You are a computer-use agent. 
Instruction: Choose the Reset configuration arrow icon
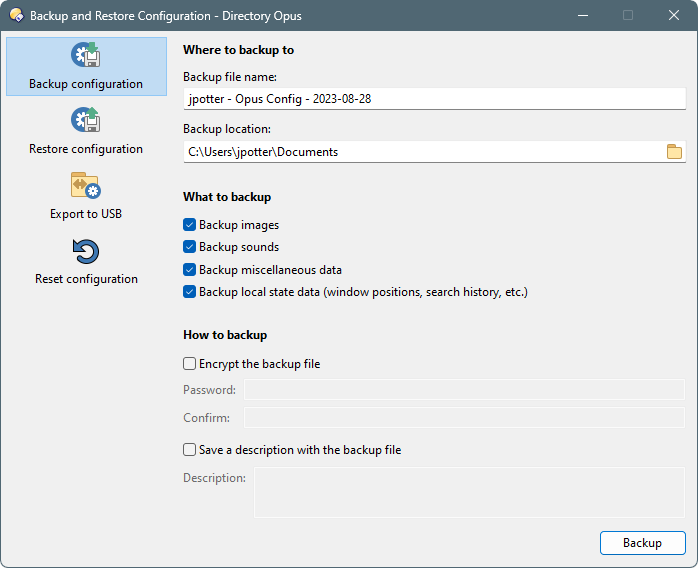[86, 252]
